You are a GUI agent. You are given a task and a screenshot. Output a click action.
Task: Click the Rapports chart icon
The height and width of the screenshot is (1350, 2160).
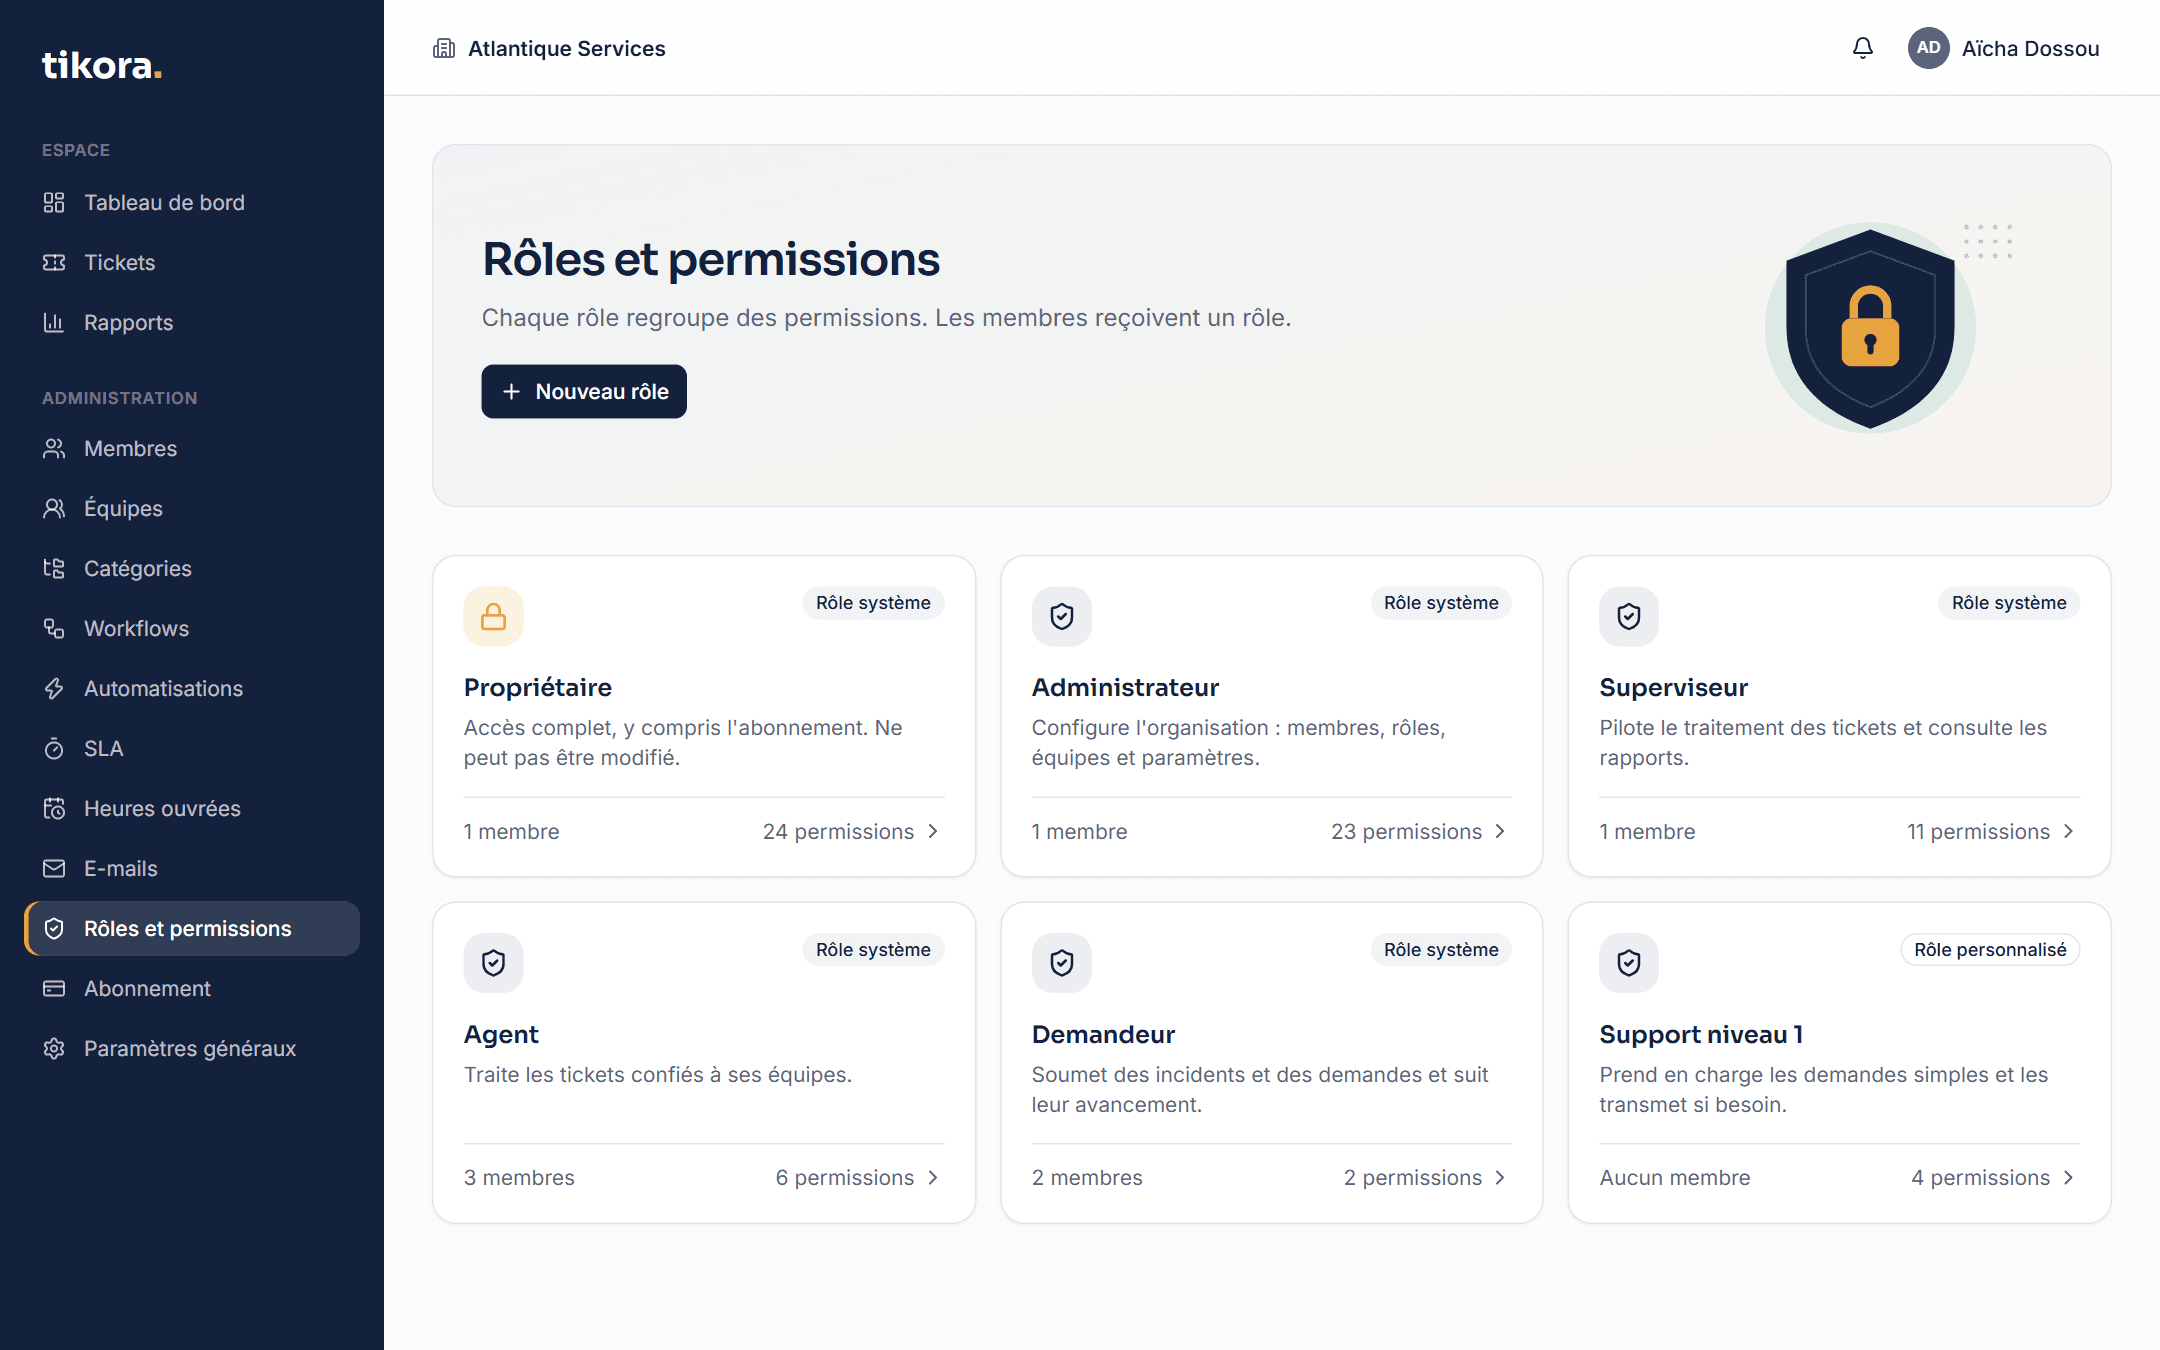(54, 323)
